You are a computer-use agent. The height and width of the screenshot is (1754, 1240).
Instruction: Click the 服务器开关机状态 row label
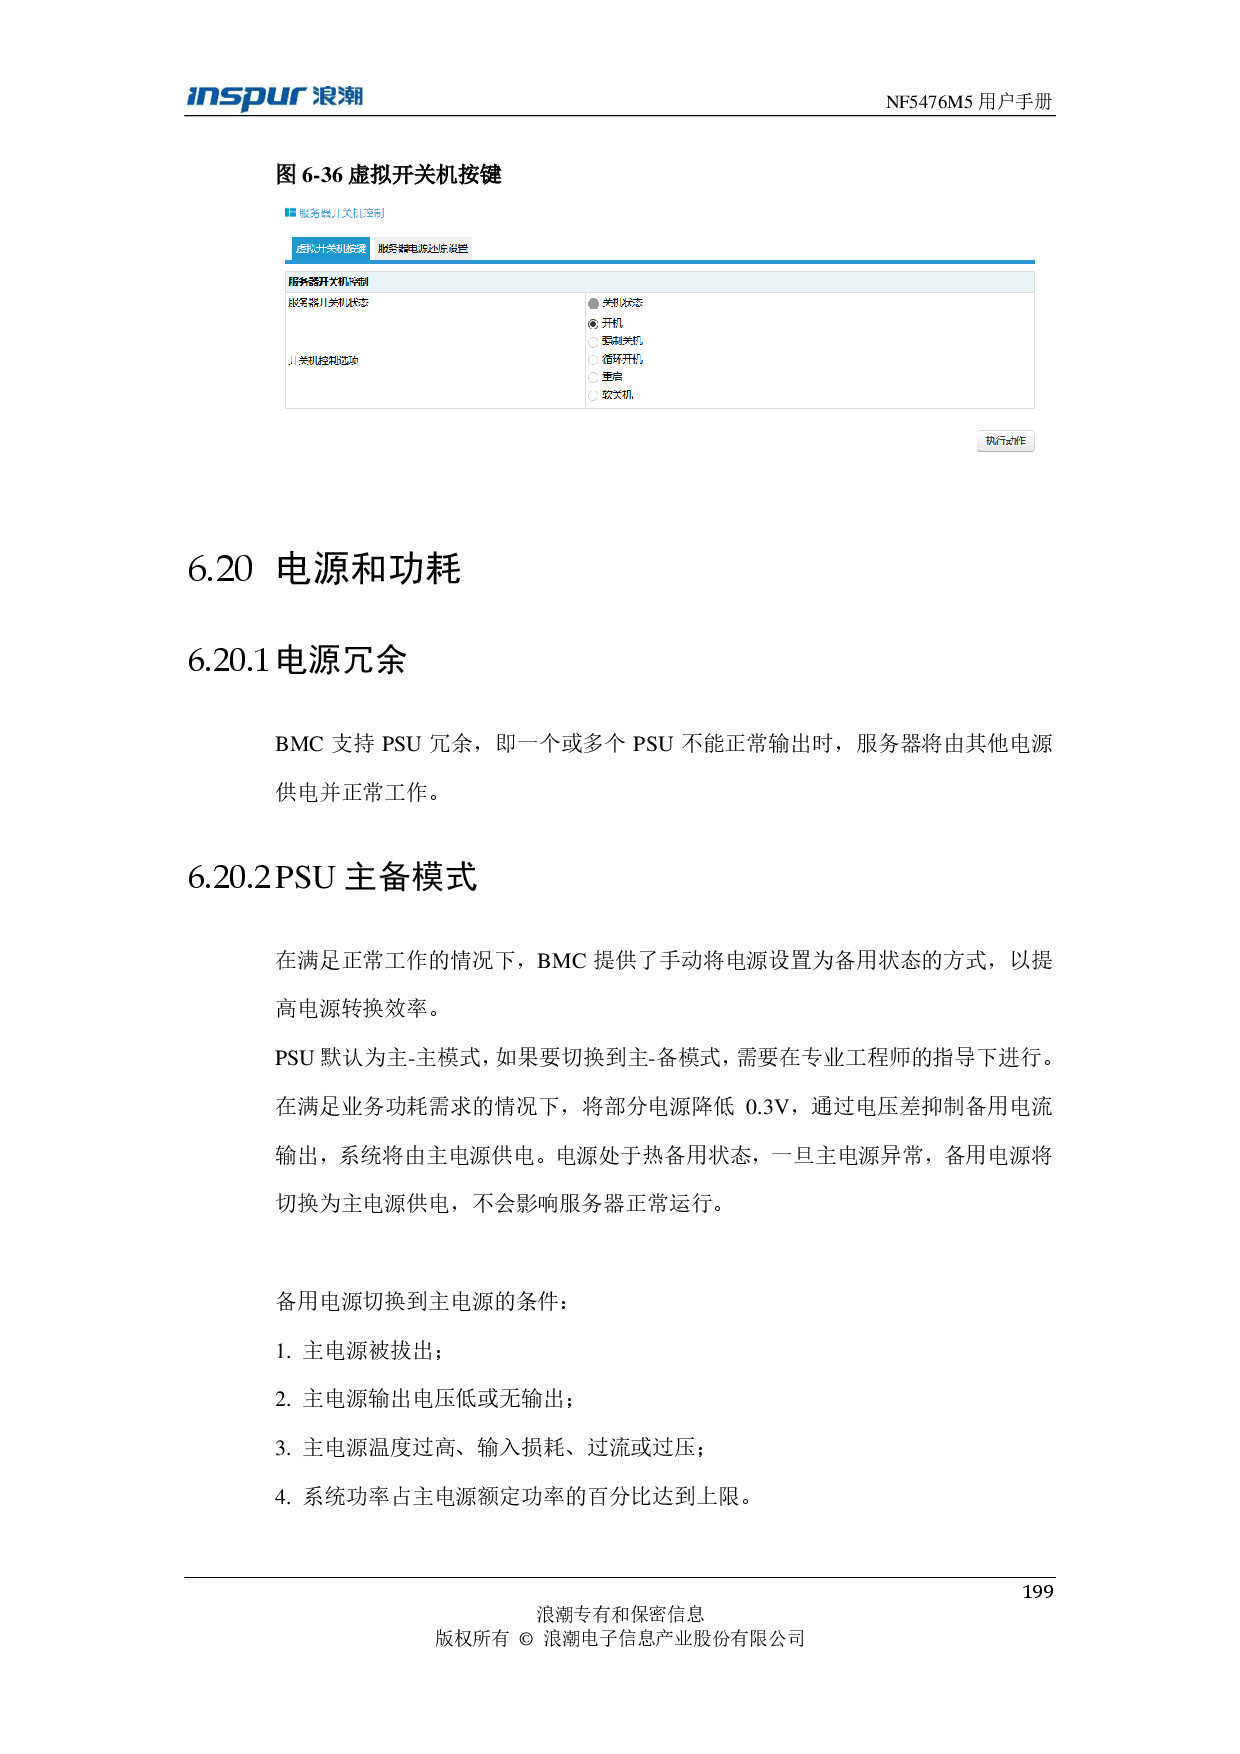(328, 303)
